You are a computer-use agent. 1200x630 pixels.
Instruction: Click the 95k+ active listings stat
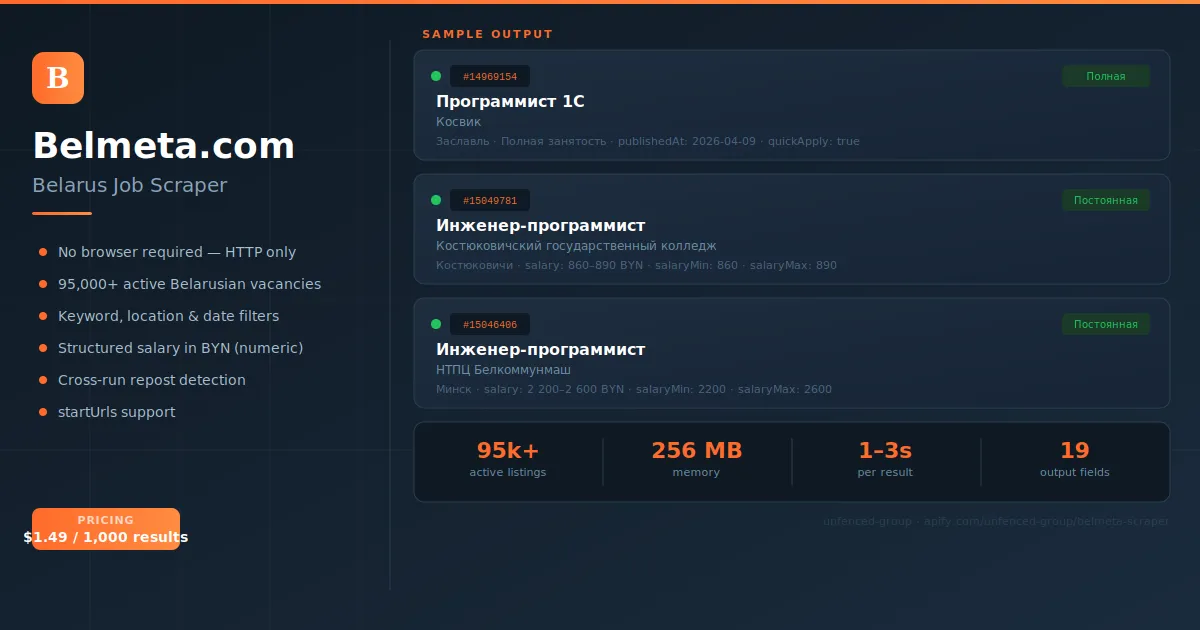[x=508, y=459]
